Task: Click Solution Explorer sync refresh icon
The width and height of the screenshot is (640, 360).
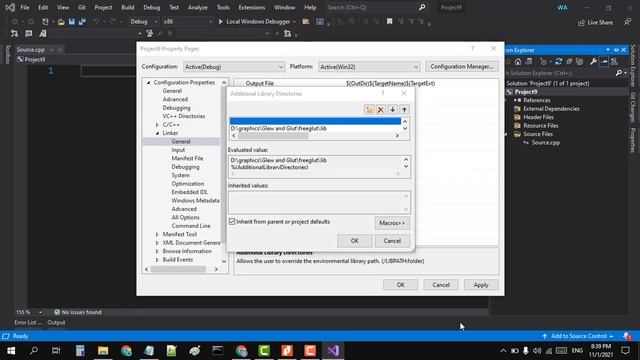Action: click(x=558, y=62)
